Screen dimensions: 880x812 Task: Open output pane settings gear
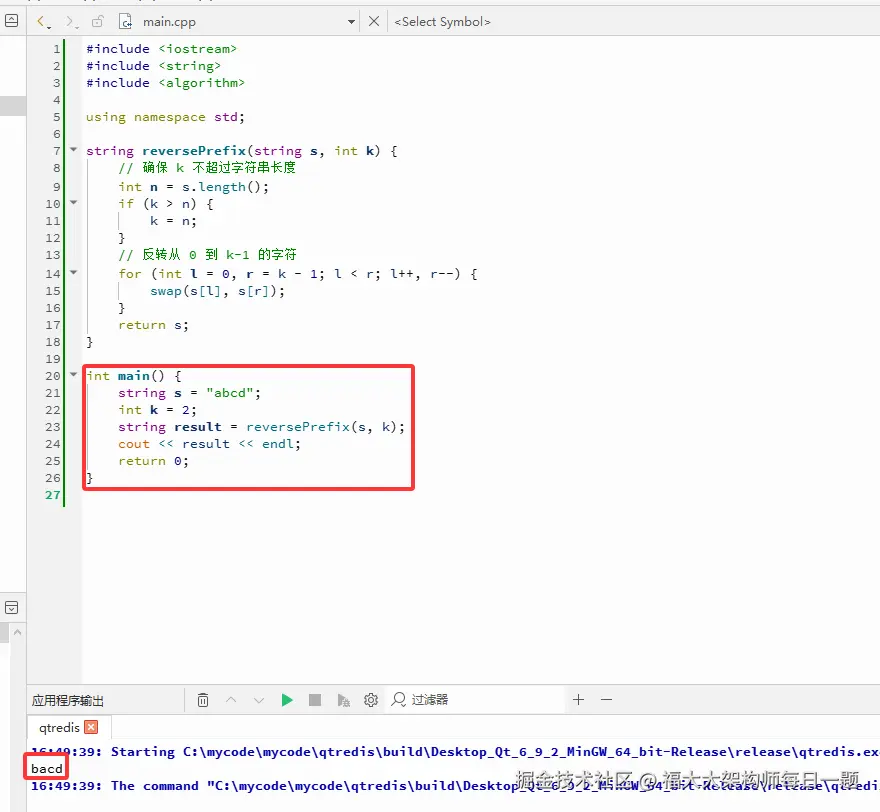click(371, 700)
